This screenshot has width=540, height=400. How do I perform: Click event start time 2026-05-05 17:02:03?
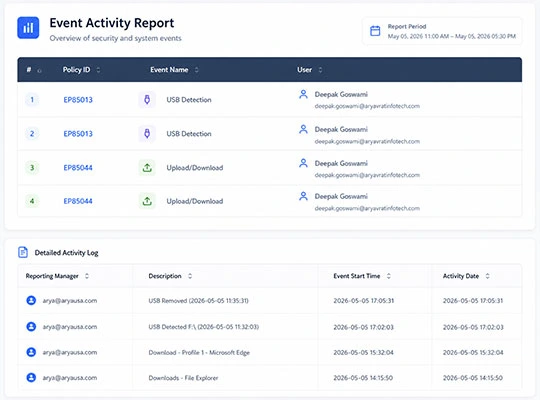pos(363,327)
